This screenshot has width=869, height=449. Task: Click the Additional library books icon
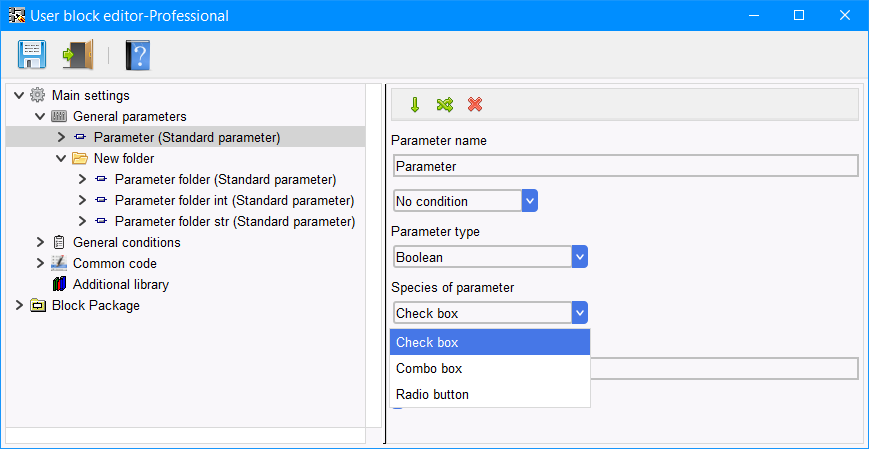click(59, 284)
